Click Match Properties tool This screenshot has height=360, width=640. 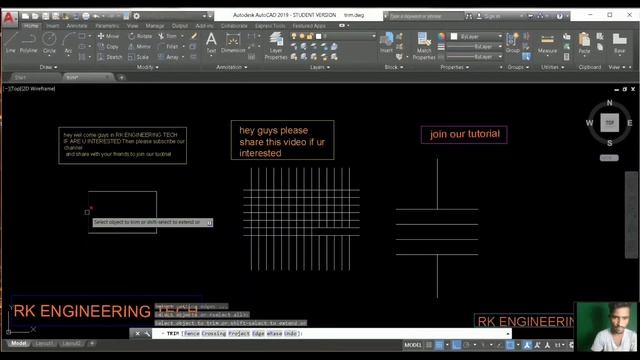coord(424,46)
